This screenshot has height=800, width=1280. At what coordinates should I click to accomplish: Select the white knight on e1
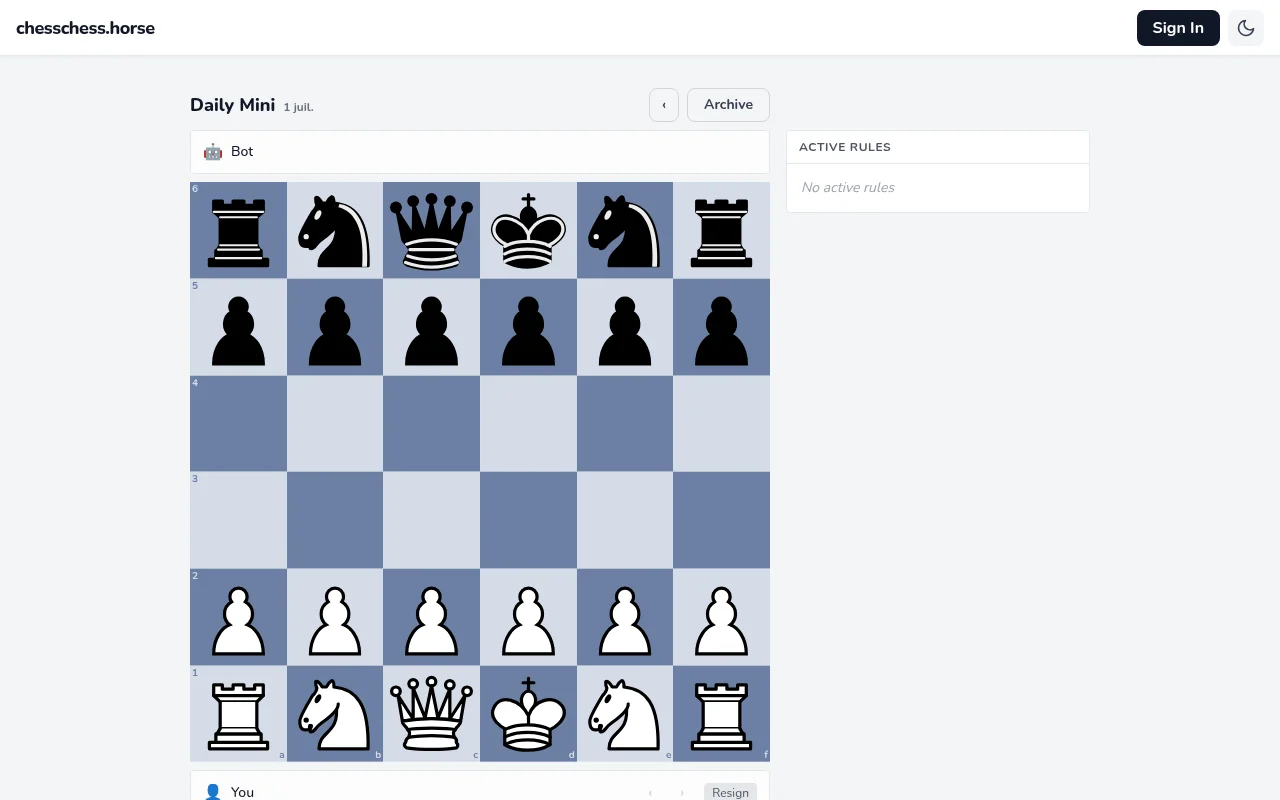[625, 714]
